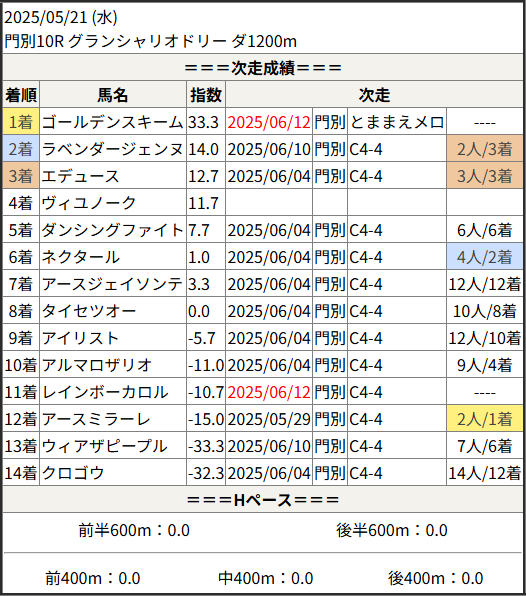Click the 指数 column header
This screenshot has height=596, width=526.
coord(206,95)
